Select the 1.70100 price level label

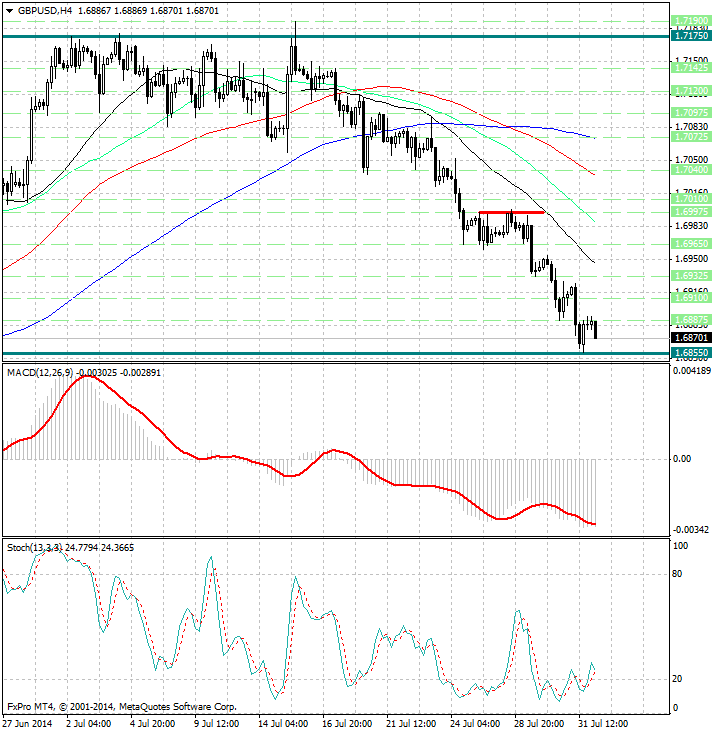tap(691, 199)
